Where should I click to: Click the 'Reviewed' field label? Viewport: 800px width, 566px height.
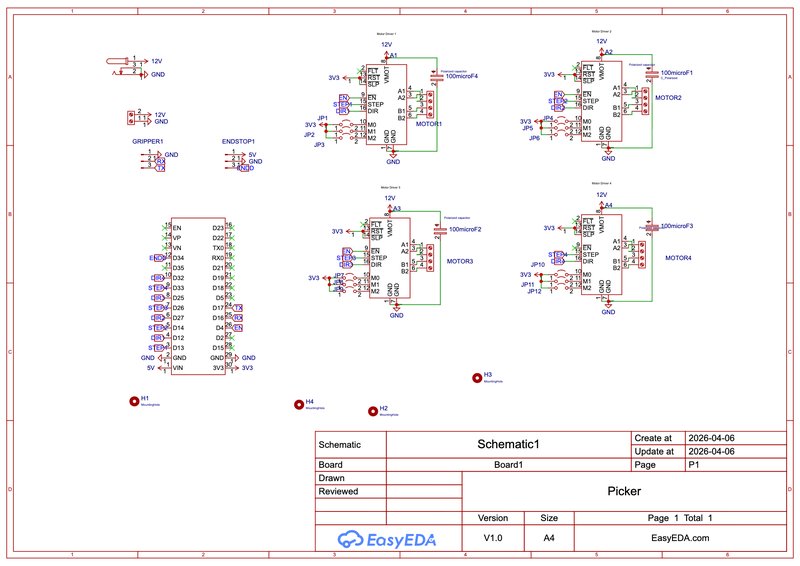tap(338, 491)
